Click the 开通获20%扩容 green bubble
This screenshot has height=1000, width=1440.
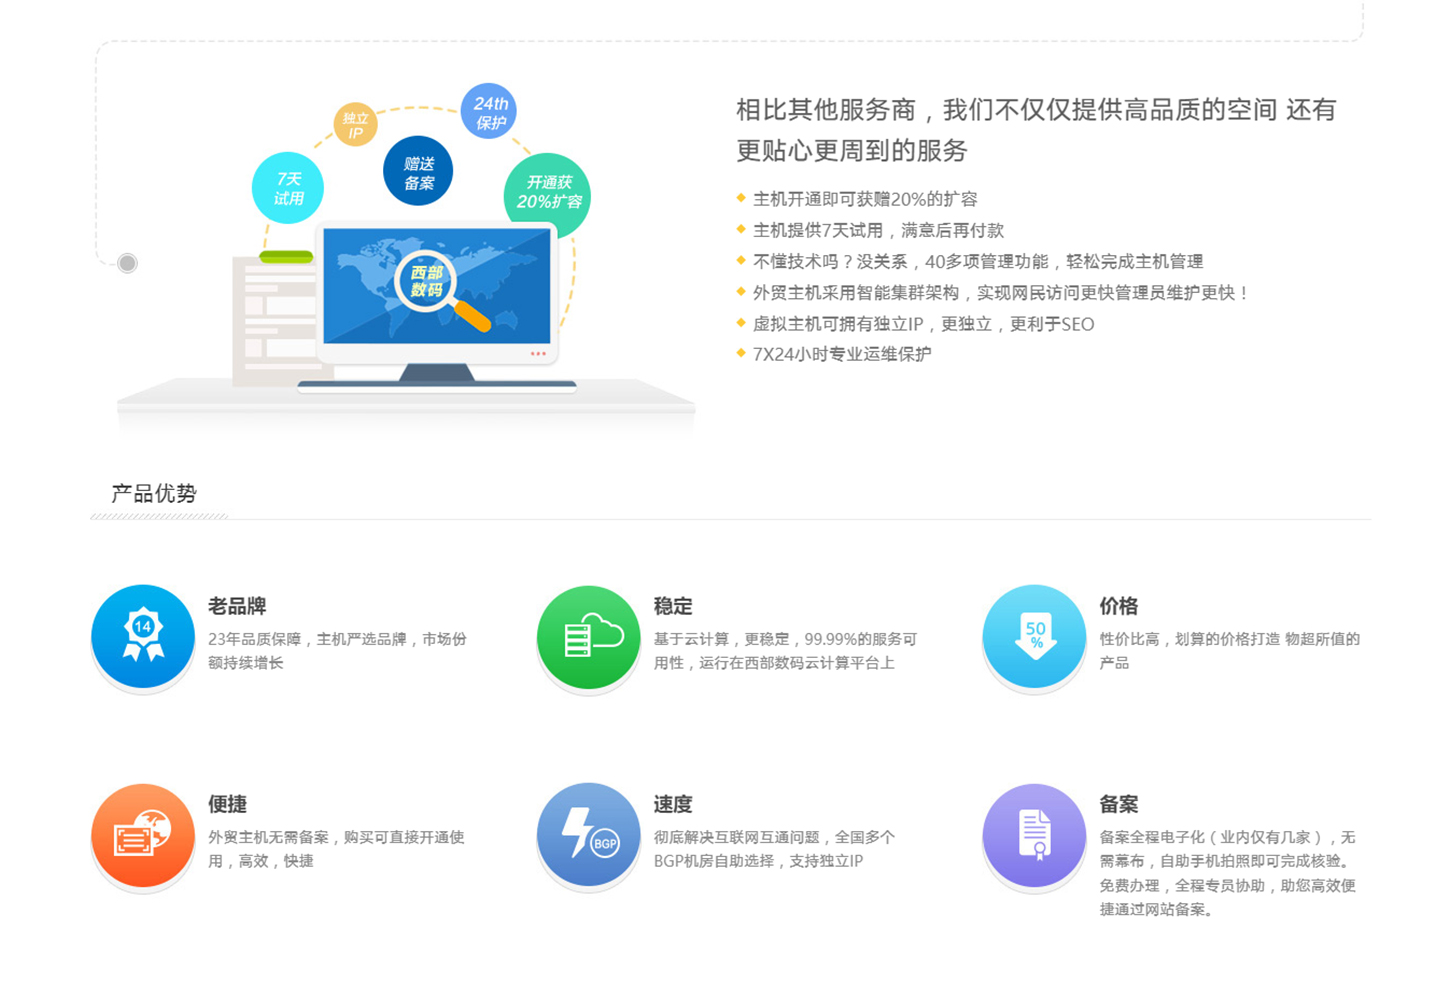click(548, 191)
